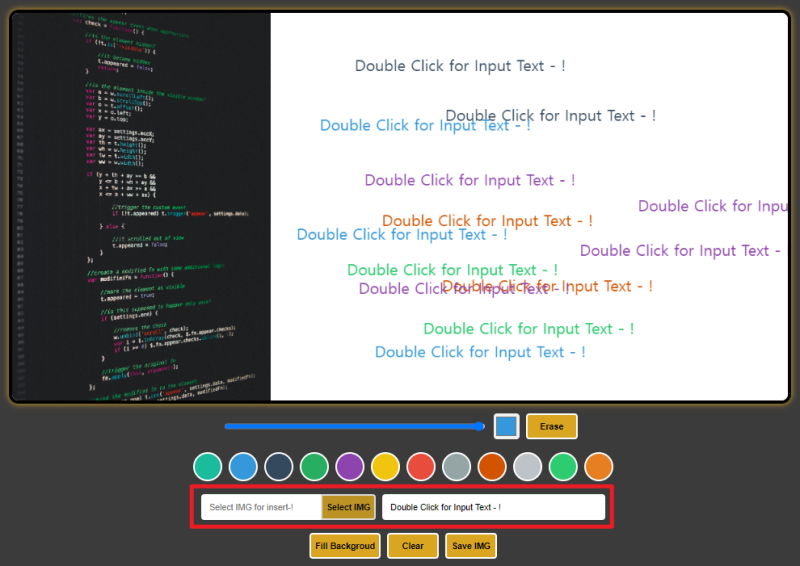Select the yellow color circle

point(385,466)
